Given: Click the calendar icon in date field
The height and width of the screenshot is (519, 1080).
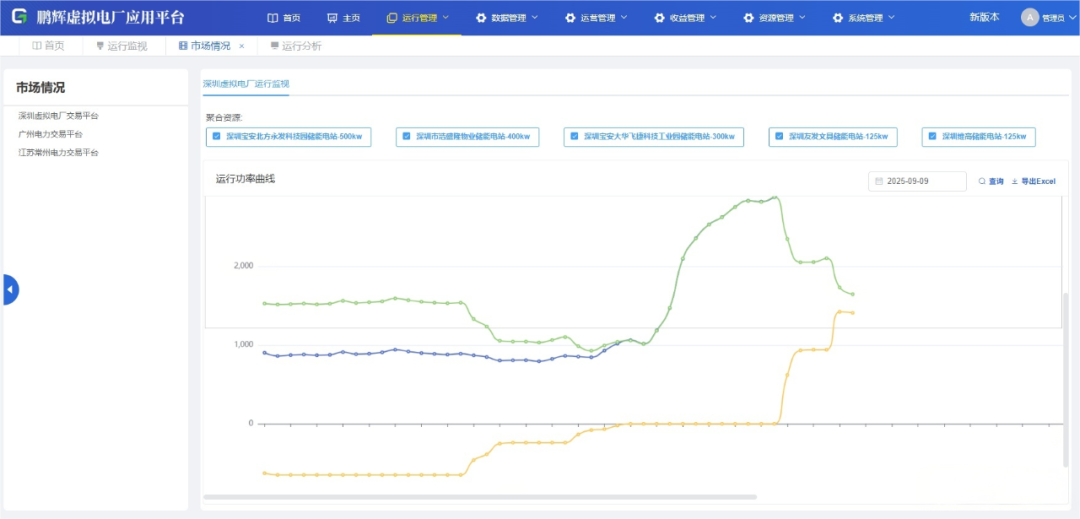Looking at the screenshot, I should [878, 181].
